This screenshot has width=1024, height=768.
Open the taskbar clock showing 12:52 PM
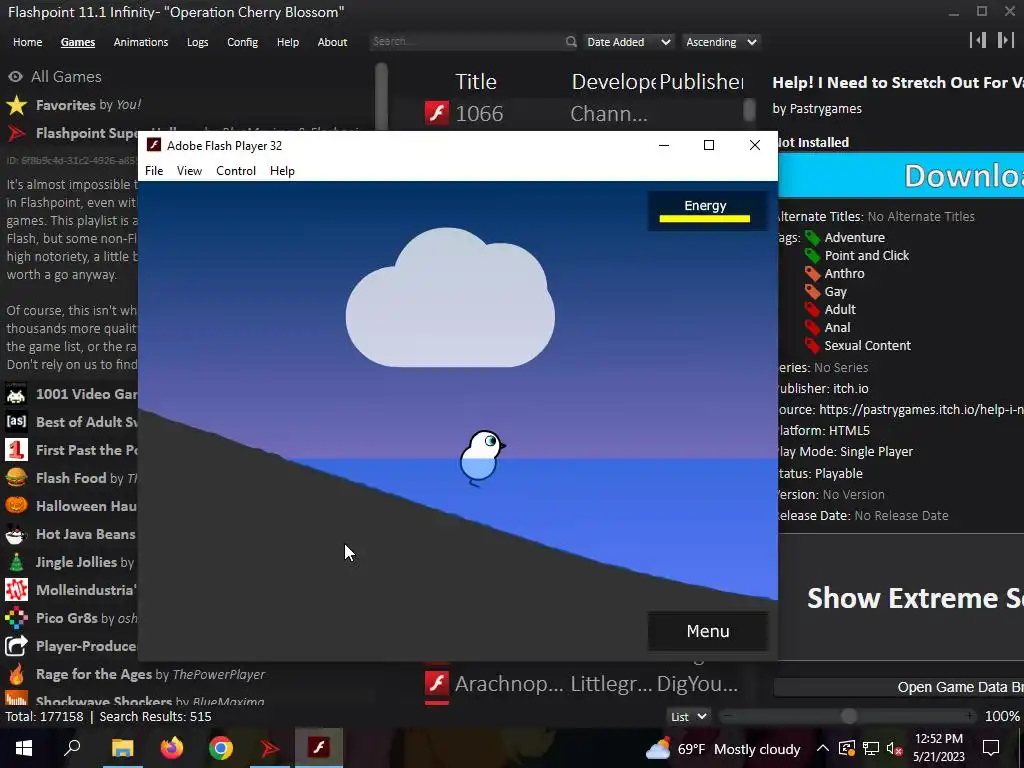938,748
